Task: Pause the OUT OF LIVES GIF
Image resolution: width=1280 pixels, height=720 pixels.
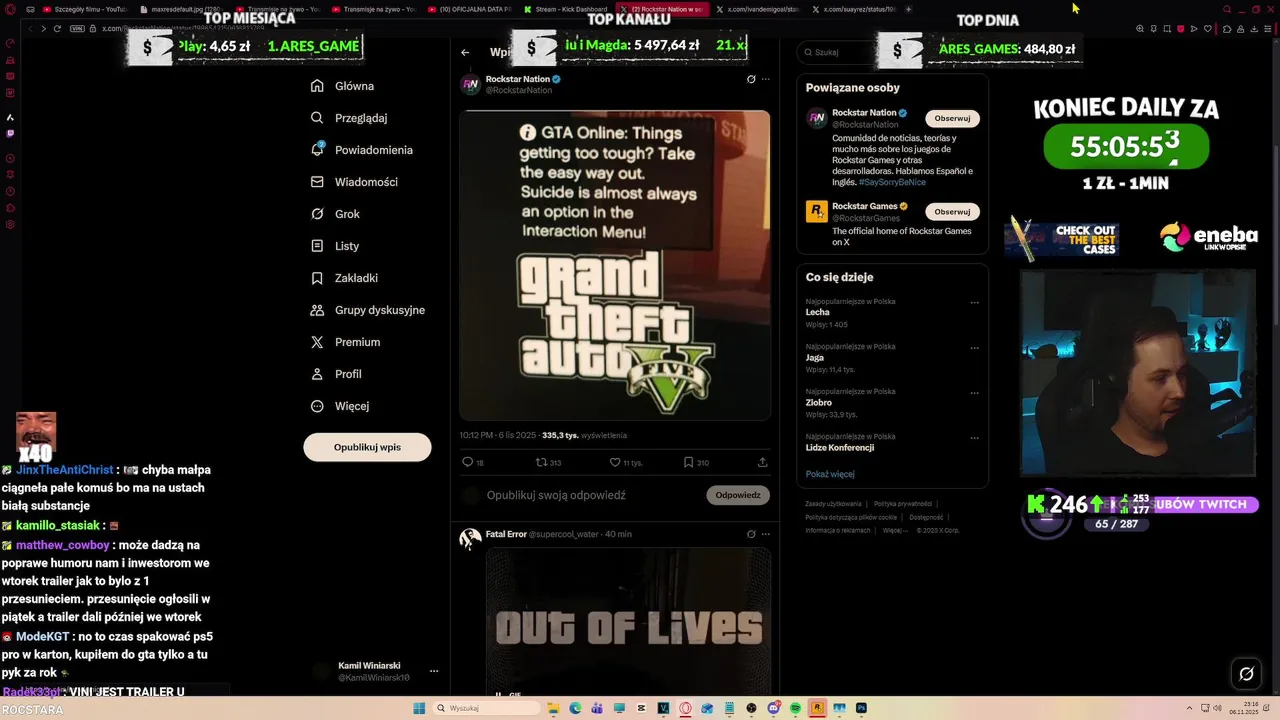Action: tap(498, 693)
